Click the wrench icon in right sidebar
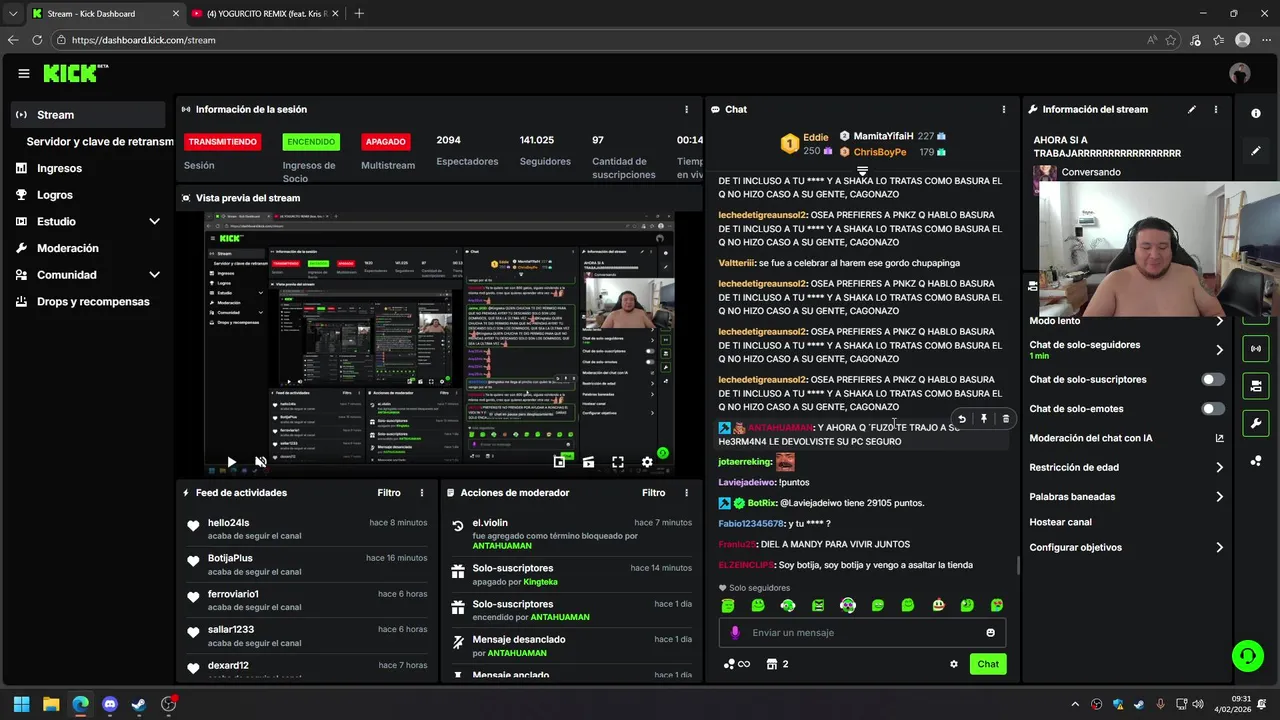This screenshot has height=720, width=1280. (1256, 423)
